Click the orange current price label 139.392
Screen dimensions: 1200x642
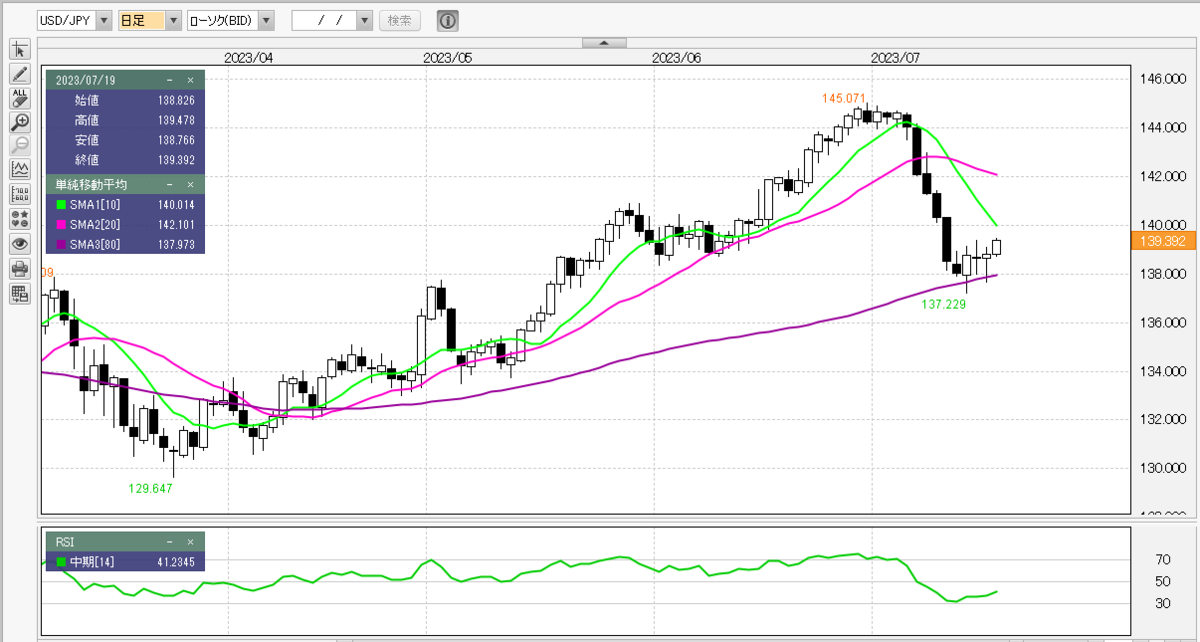(x=1163, y=241)
